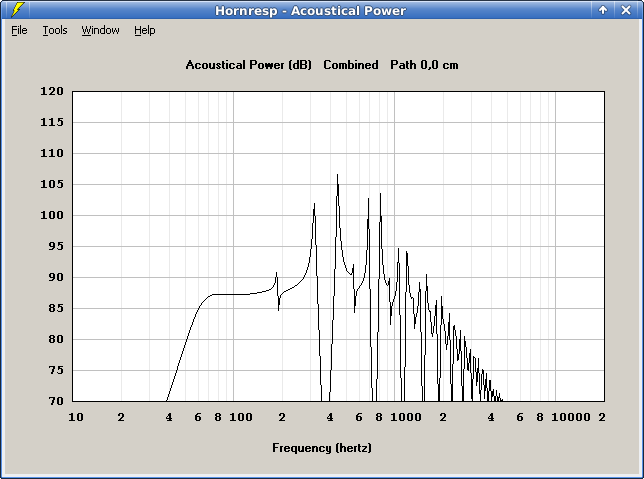
Task: Click the 85 dB y-axis label
Action: coord(56,308)
